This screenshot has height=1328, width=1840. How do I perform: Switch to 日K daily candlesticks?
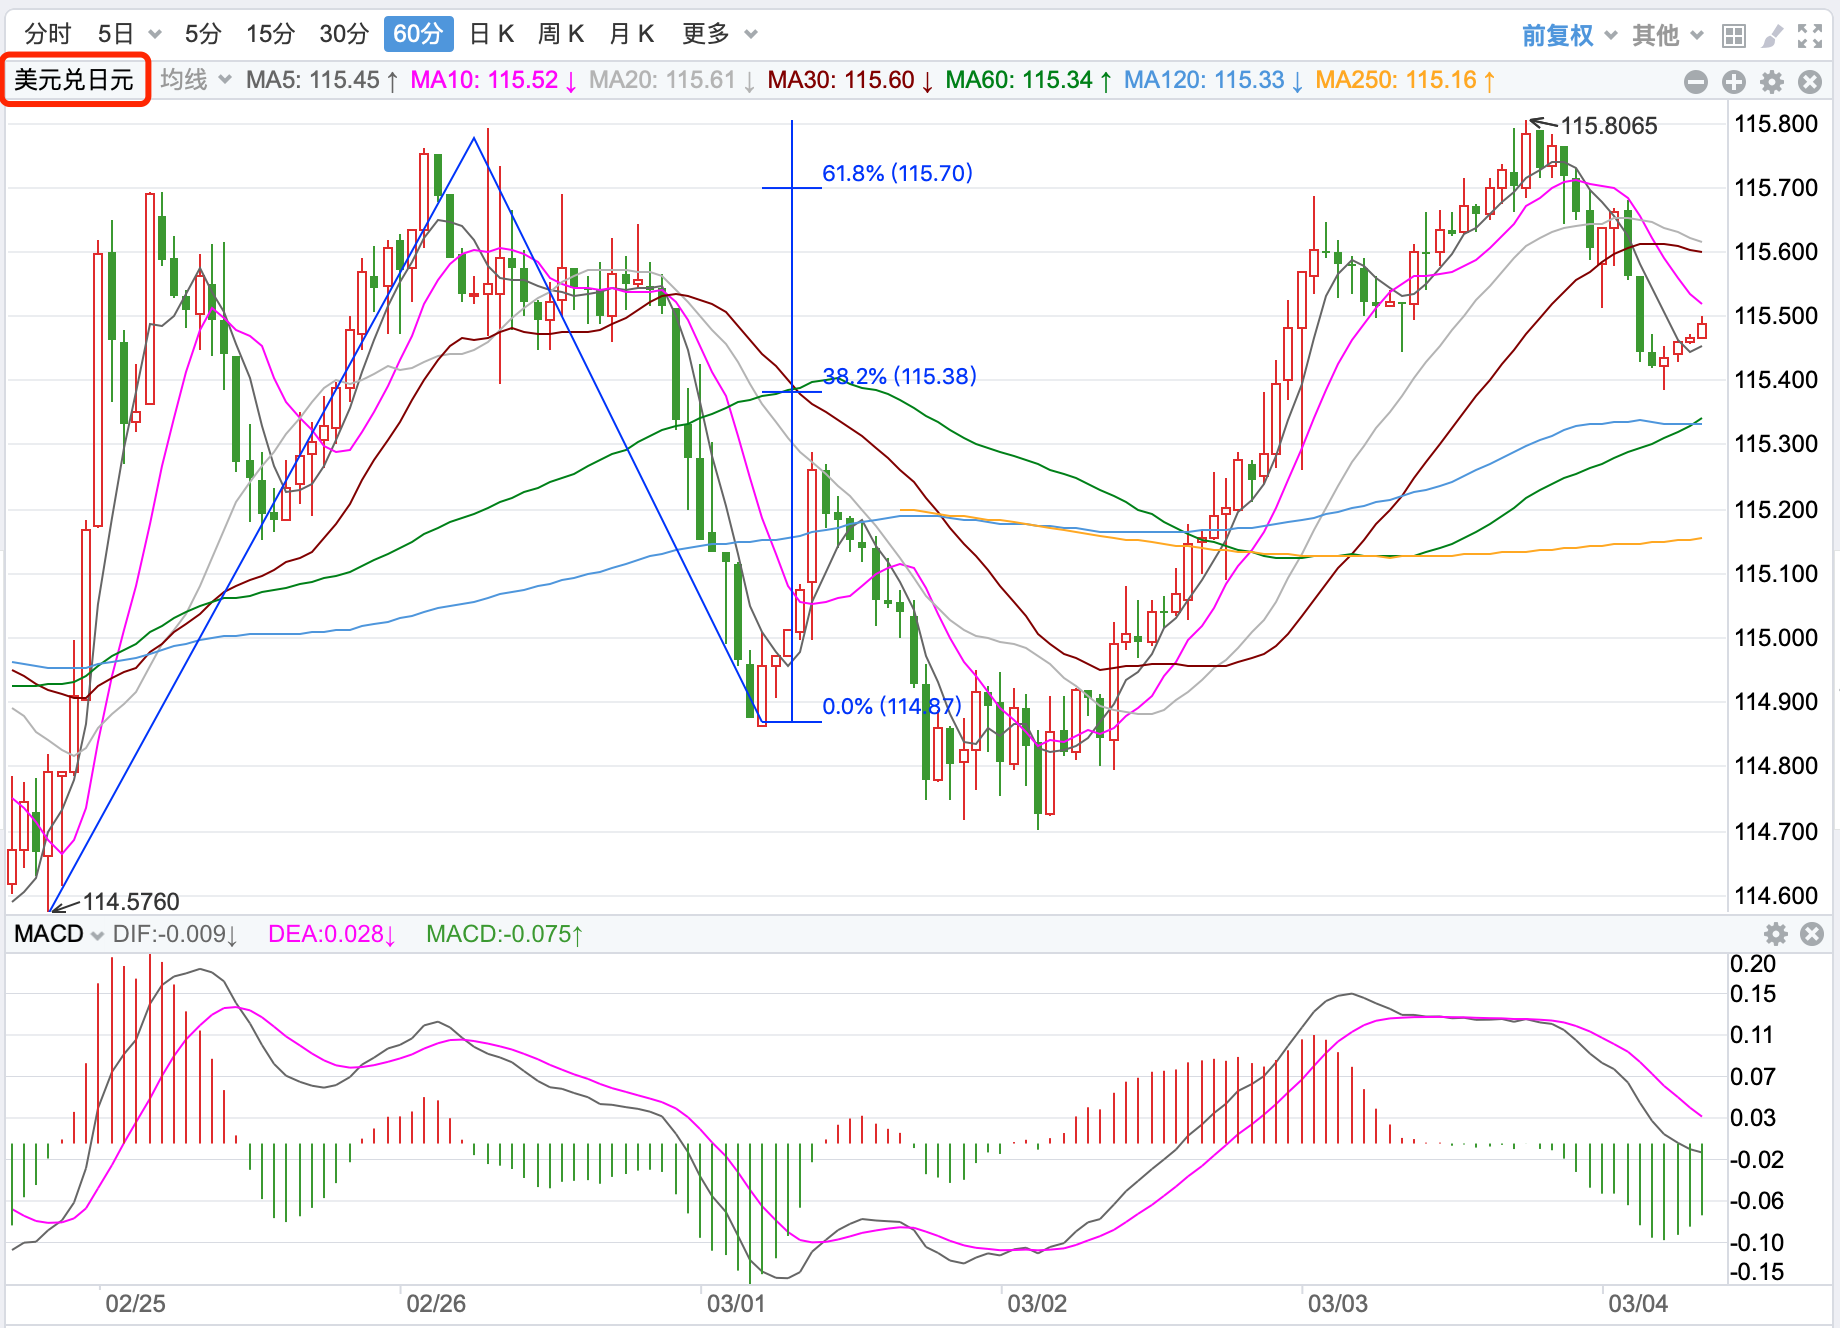[492, 34]
